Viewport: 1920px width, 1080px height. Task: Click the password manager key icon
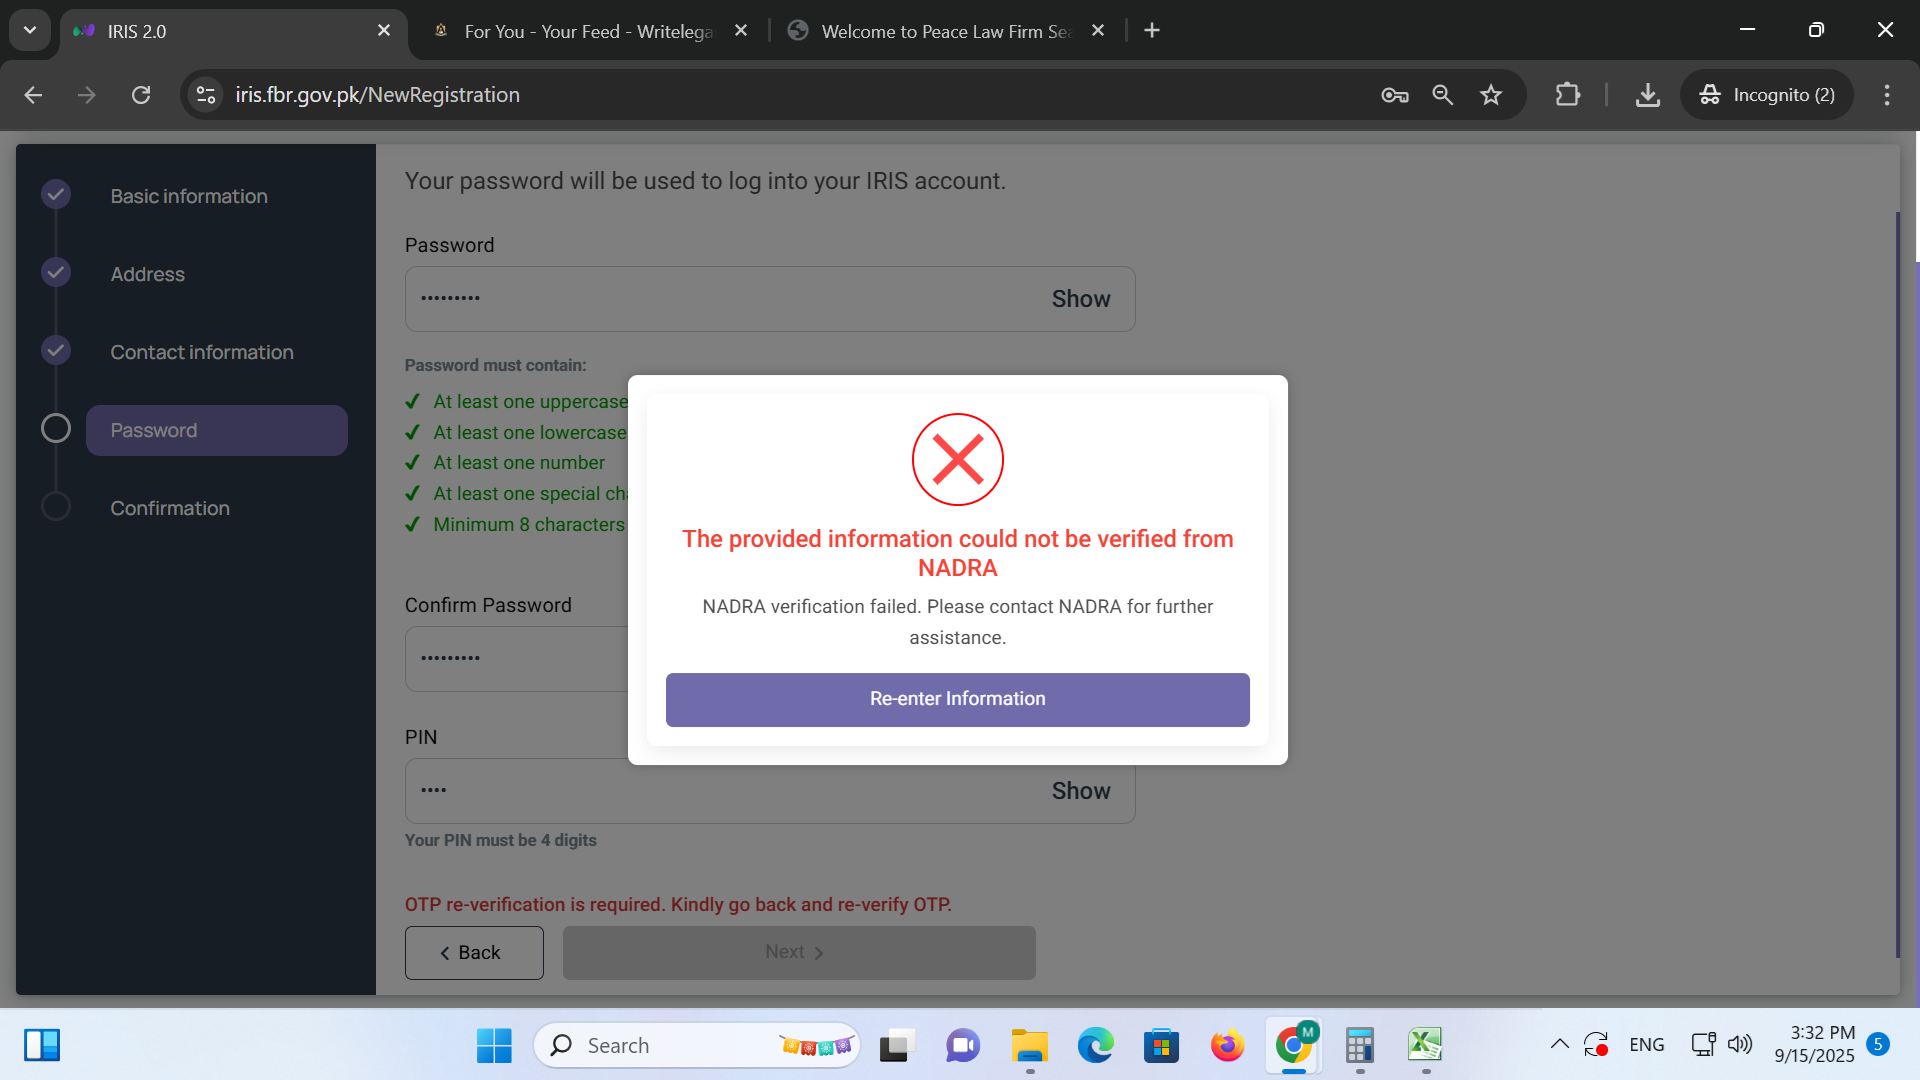tap(1394, 95)
